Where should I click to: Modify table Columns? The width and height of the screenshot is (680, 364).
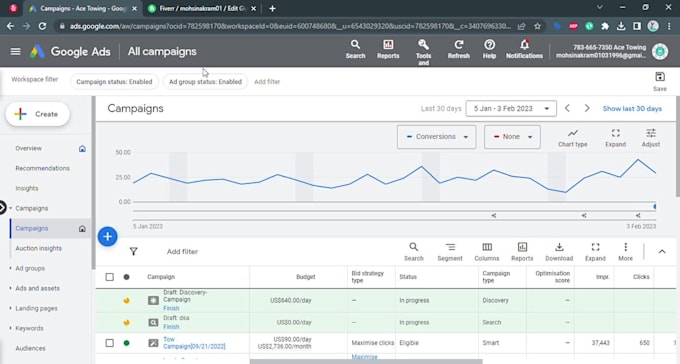click(487, 252)
